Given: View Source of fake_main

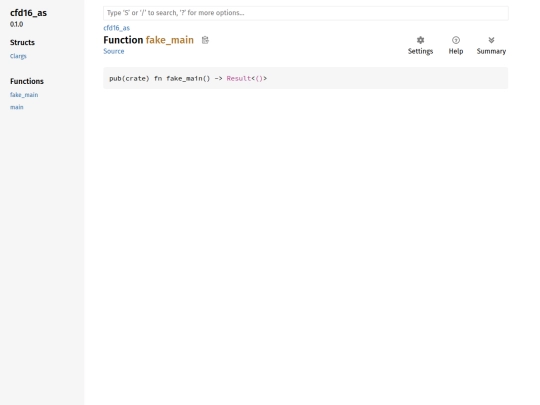Looking at the screenshot, I should pyautogui.click(x=114, y=51).
